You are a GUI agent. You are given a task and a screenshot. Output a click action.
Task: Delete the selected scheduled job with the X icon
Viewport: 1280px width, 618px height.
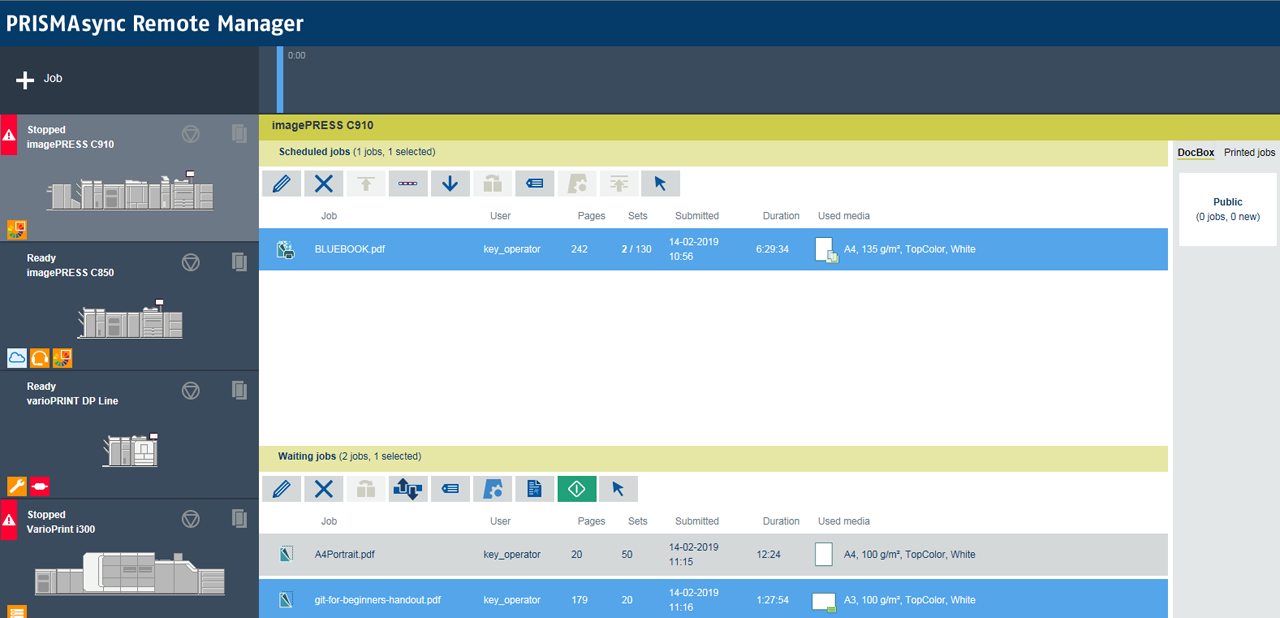tap(323, 183)
